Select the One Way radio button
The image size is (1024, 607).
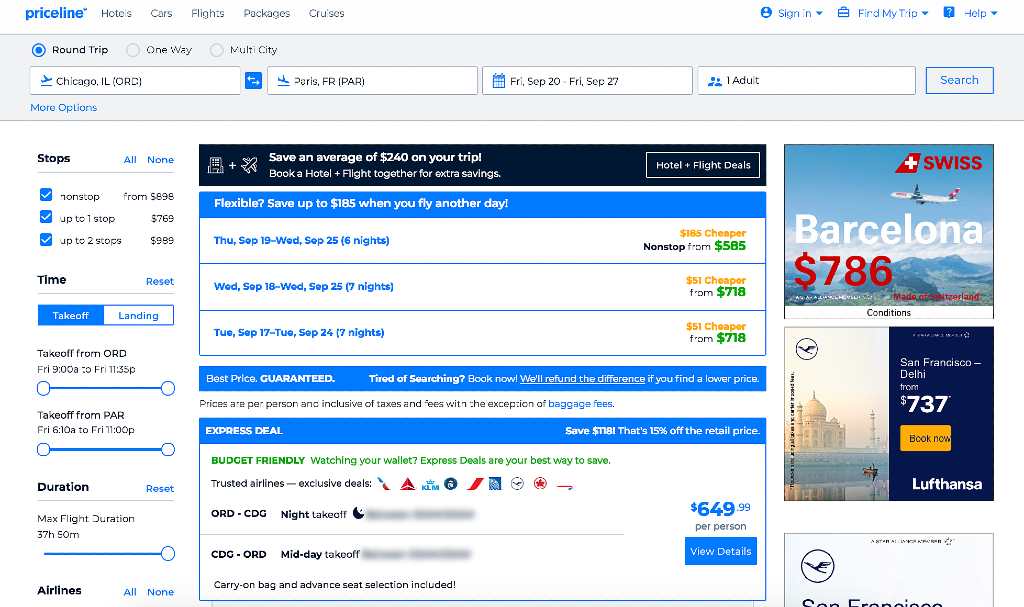click(x=131, y=49)
